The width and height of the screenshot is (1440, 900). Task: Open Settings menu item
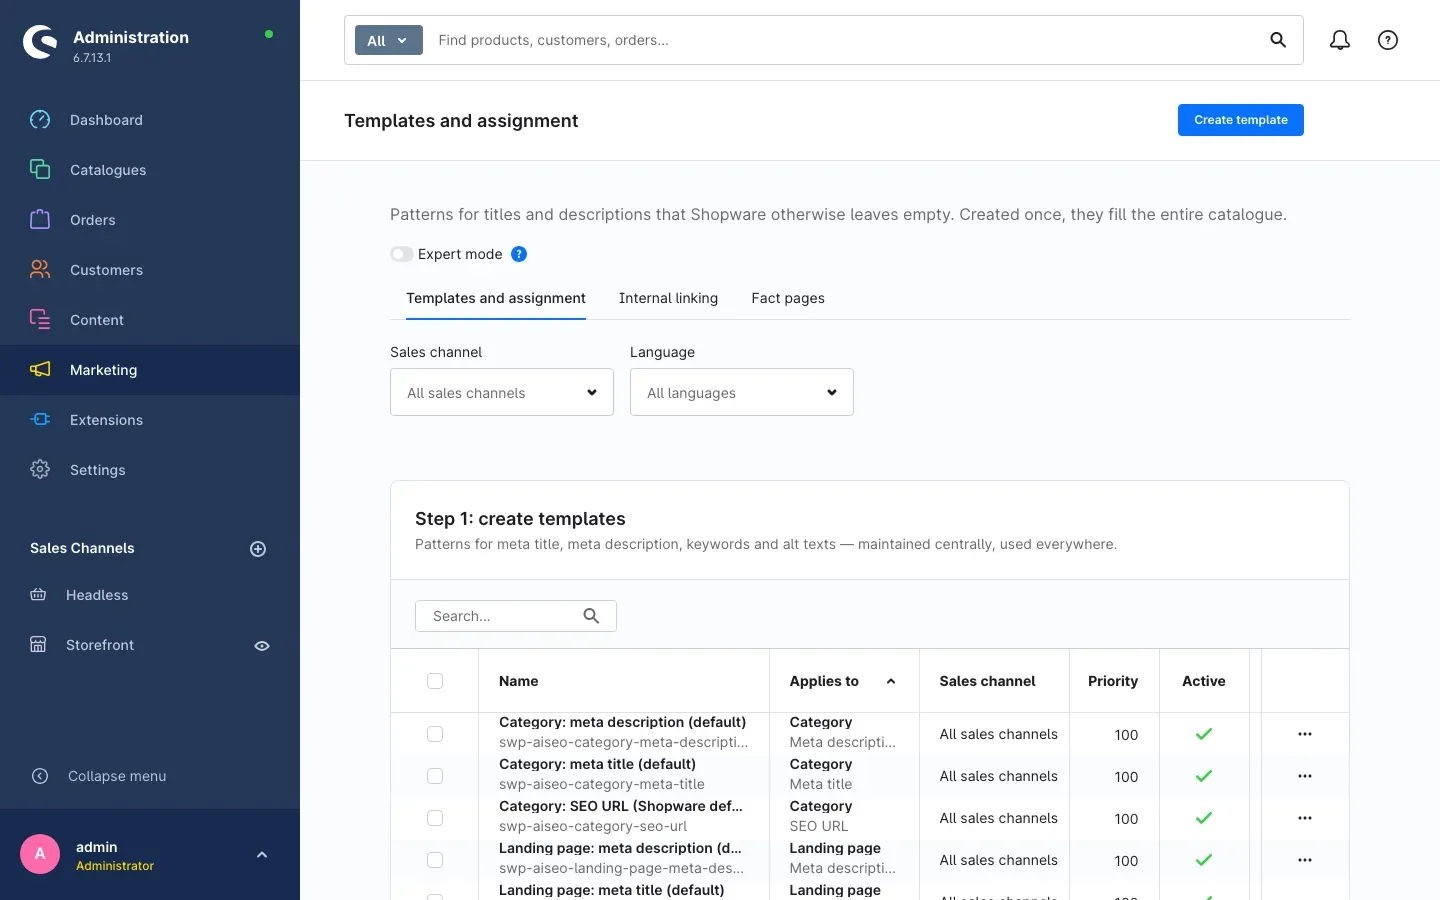[150, 470]
